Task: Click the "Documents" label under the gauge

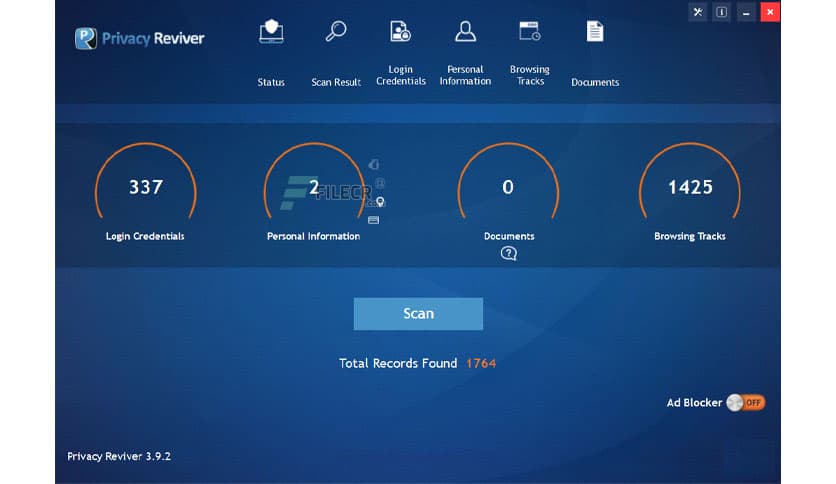Action: coord(509,236)
